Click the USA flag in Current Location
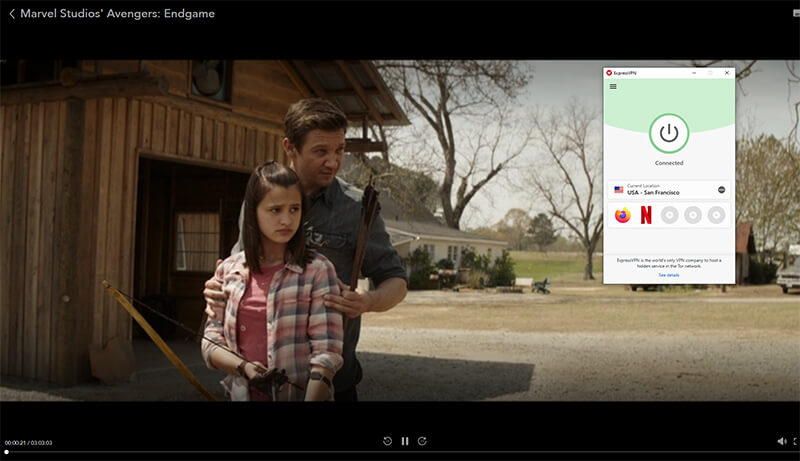800x461 pixels. pos(618,190)
